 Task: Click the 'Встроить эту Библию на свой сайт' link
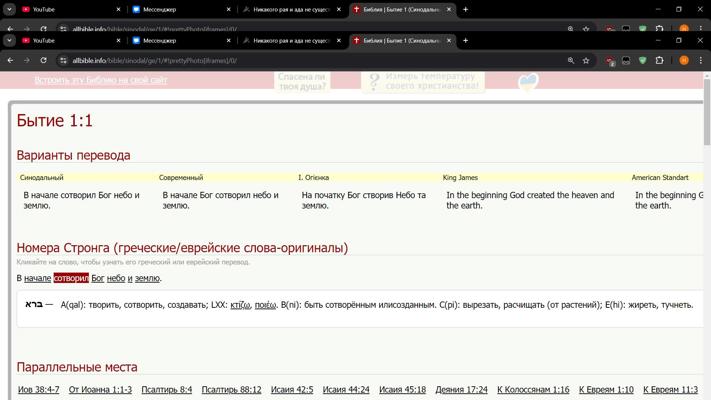101,80
